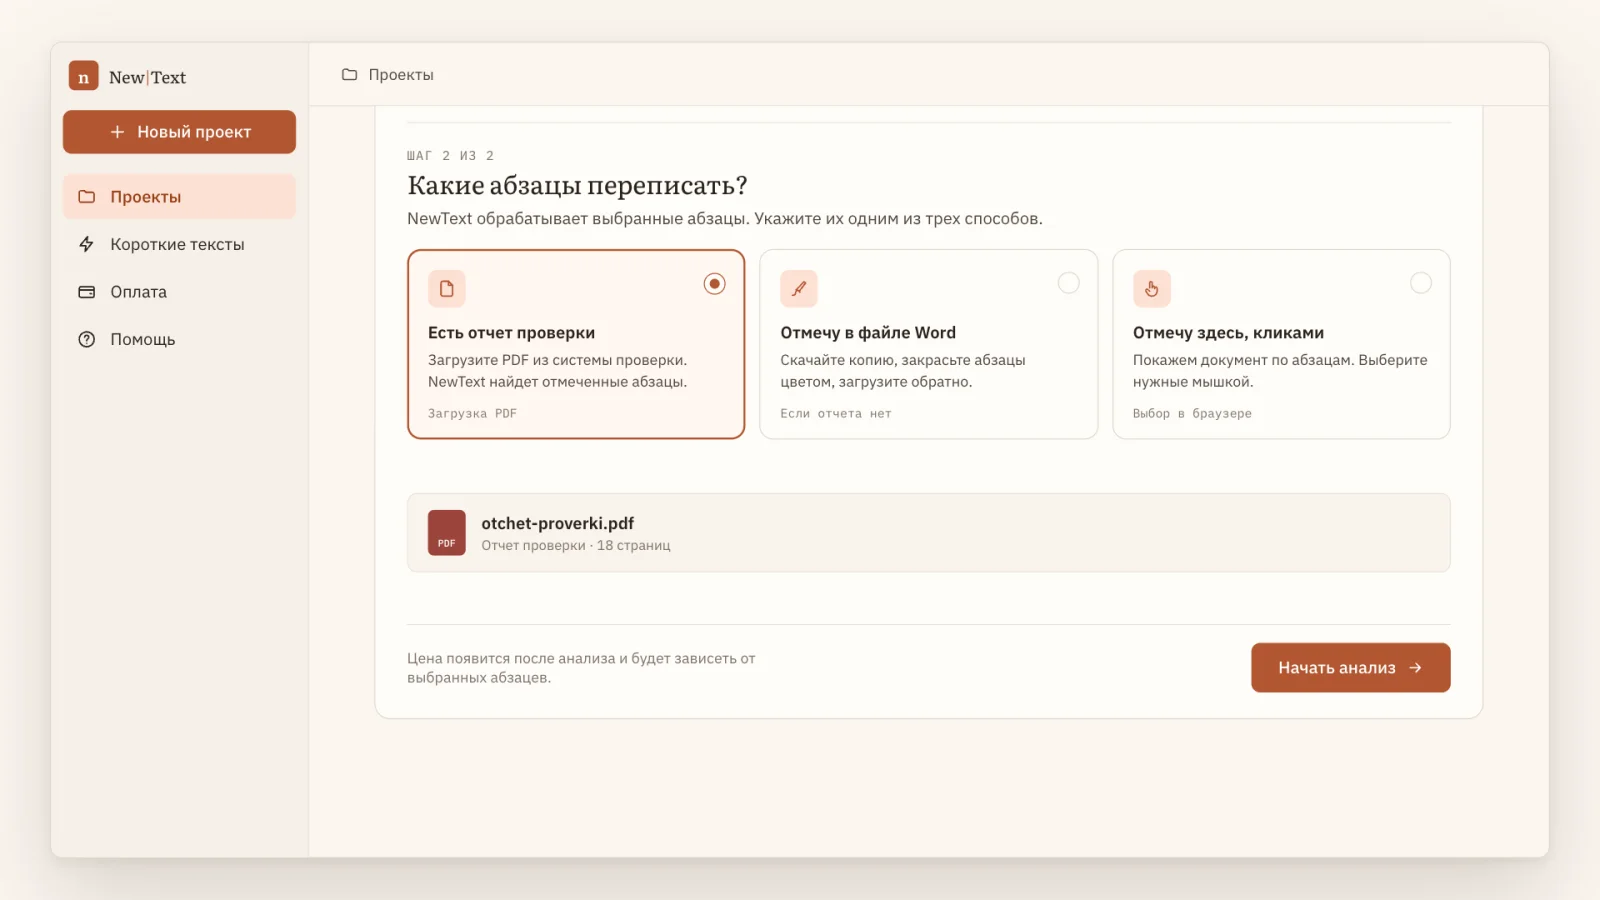Click the NewText обрабатывает выбранные абзацы subtitle
This screenshot has height=900, width=1600.
tap(725, 219)
